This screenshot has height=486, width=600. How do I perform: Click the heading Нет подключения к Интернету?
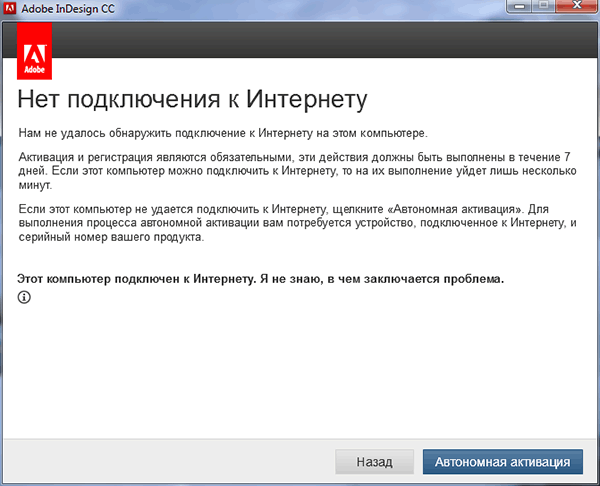coord(192,100)
